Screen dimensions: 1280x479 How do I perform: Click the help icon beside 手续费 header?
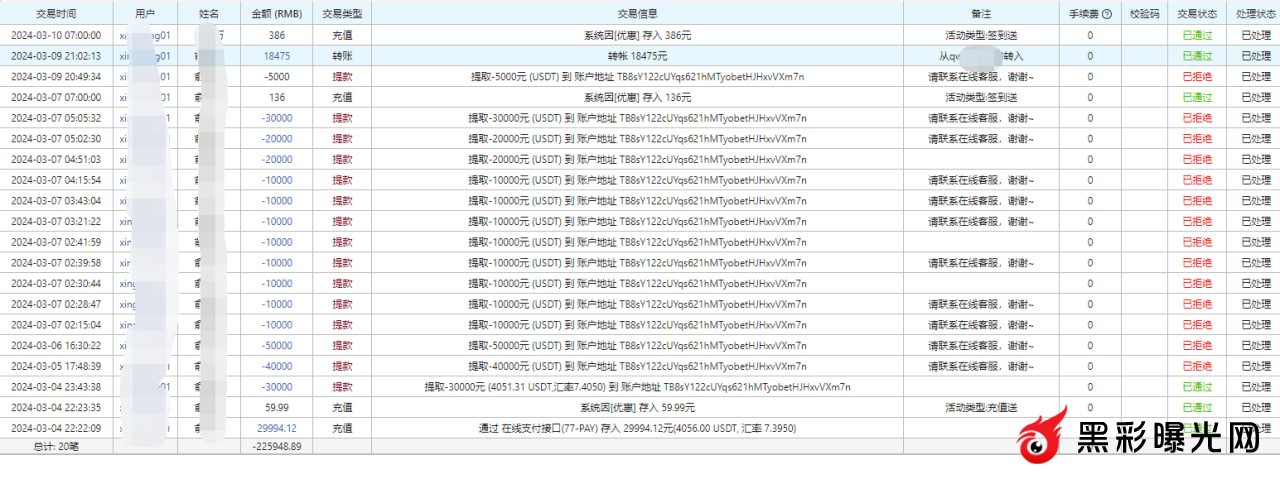click(x=1107, y=14)
